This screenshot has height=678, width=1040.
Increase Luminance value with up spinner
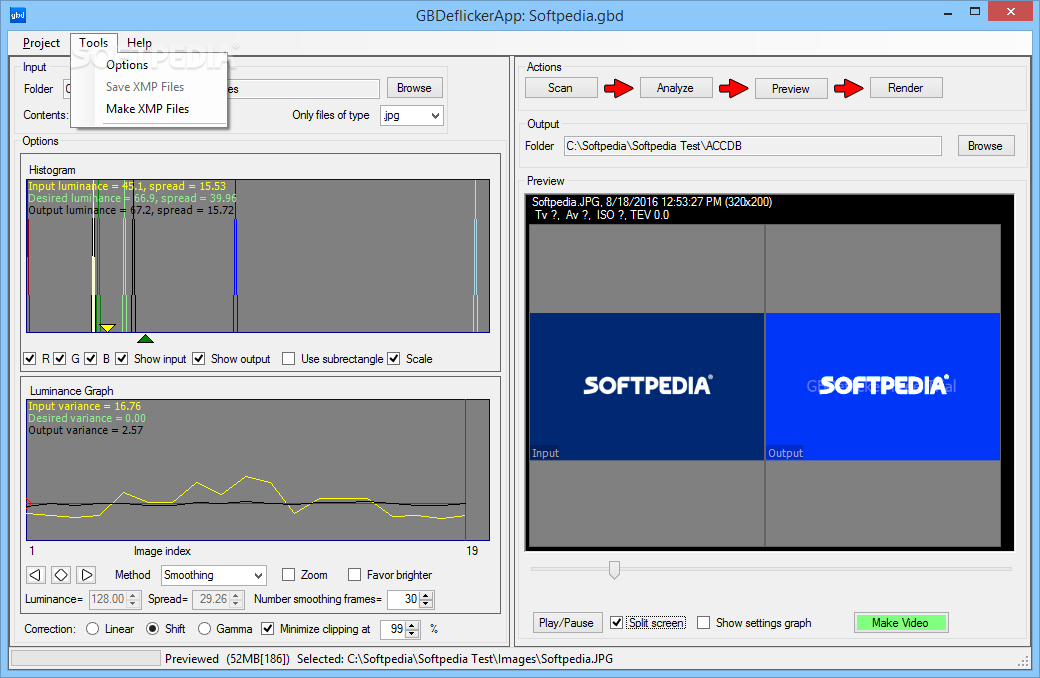click(133, 595)
